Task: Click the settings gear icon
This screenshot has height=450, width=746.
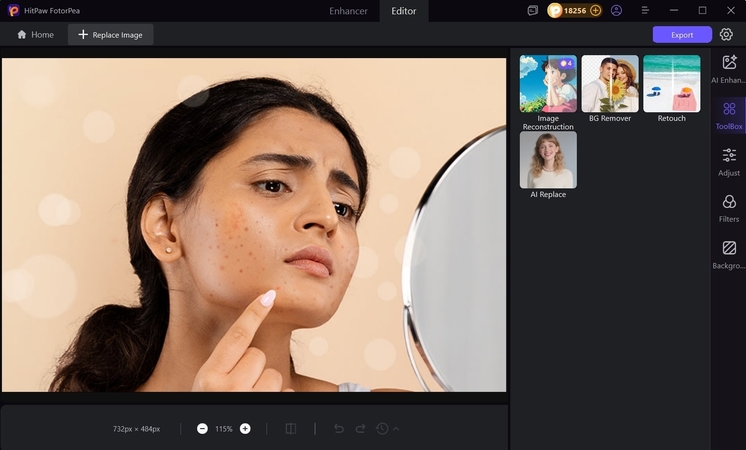Action: pyautogui.click(x=726, y=34)
